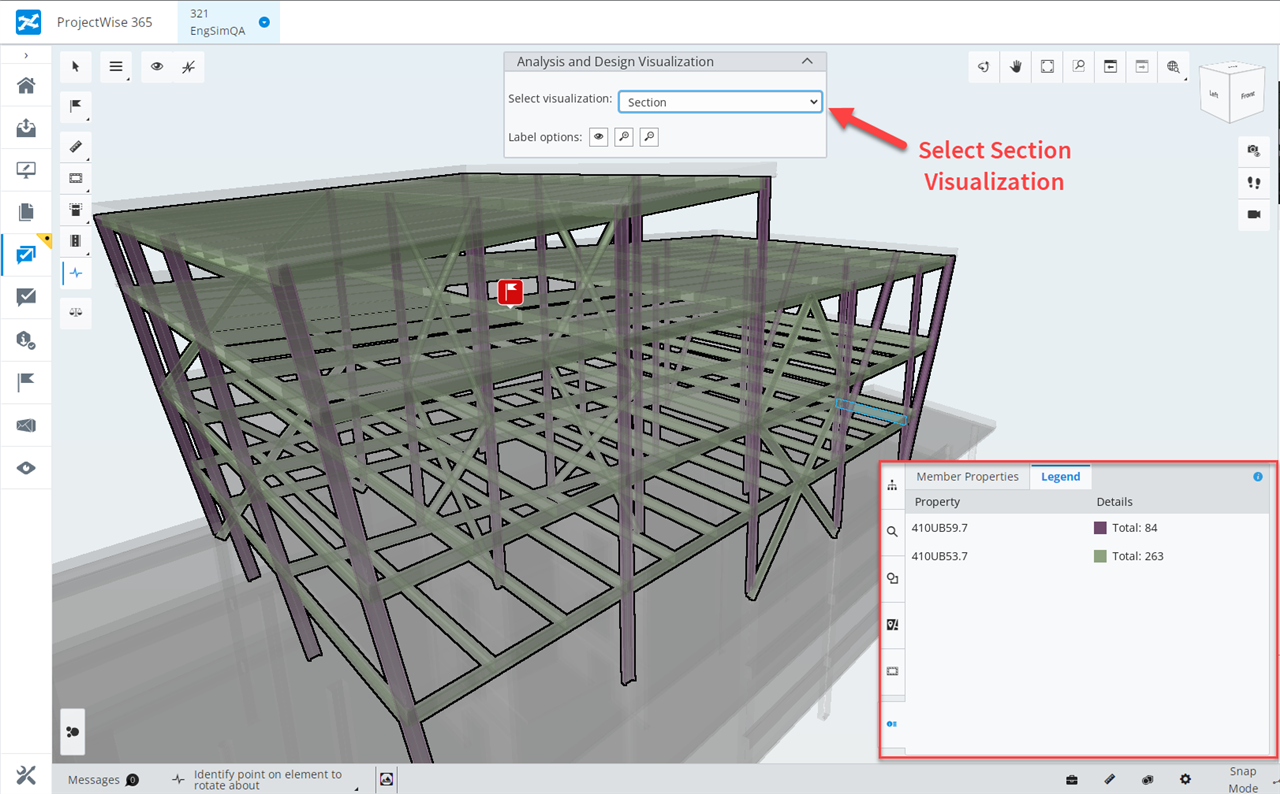Select the element selection arrow tool

point(76,67)
